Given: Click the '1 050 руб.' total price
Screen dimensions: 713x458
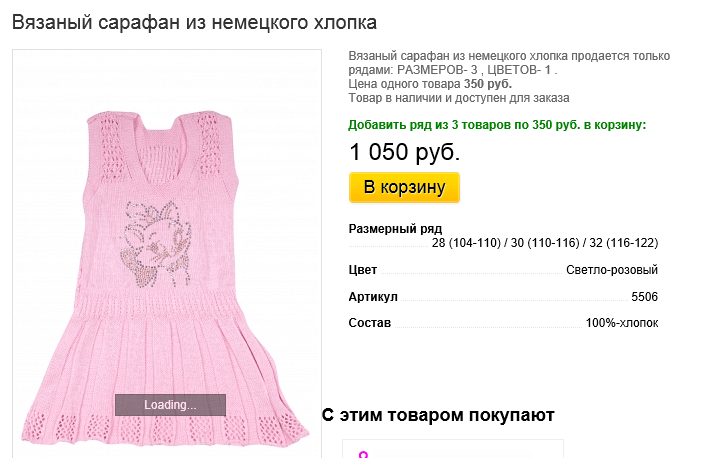Looking at the screenshot, I should pos(404,153).
